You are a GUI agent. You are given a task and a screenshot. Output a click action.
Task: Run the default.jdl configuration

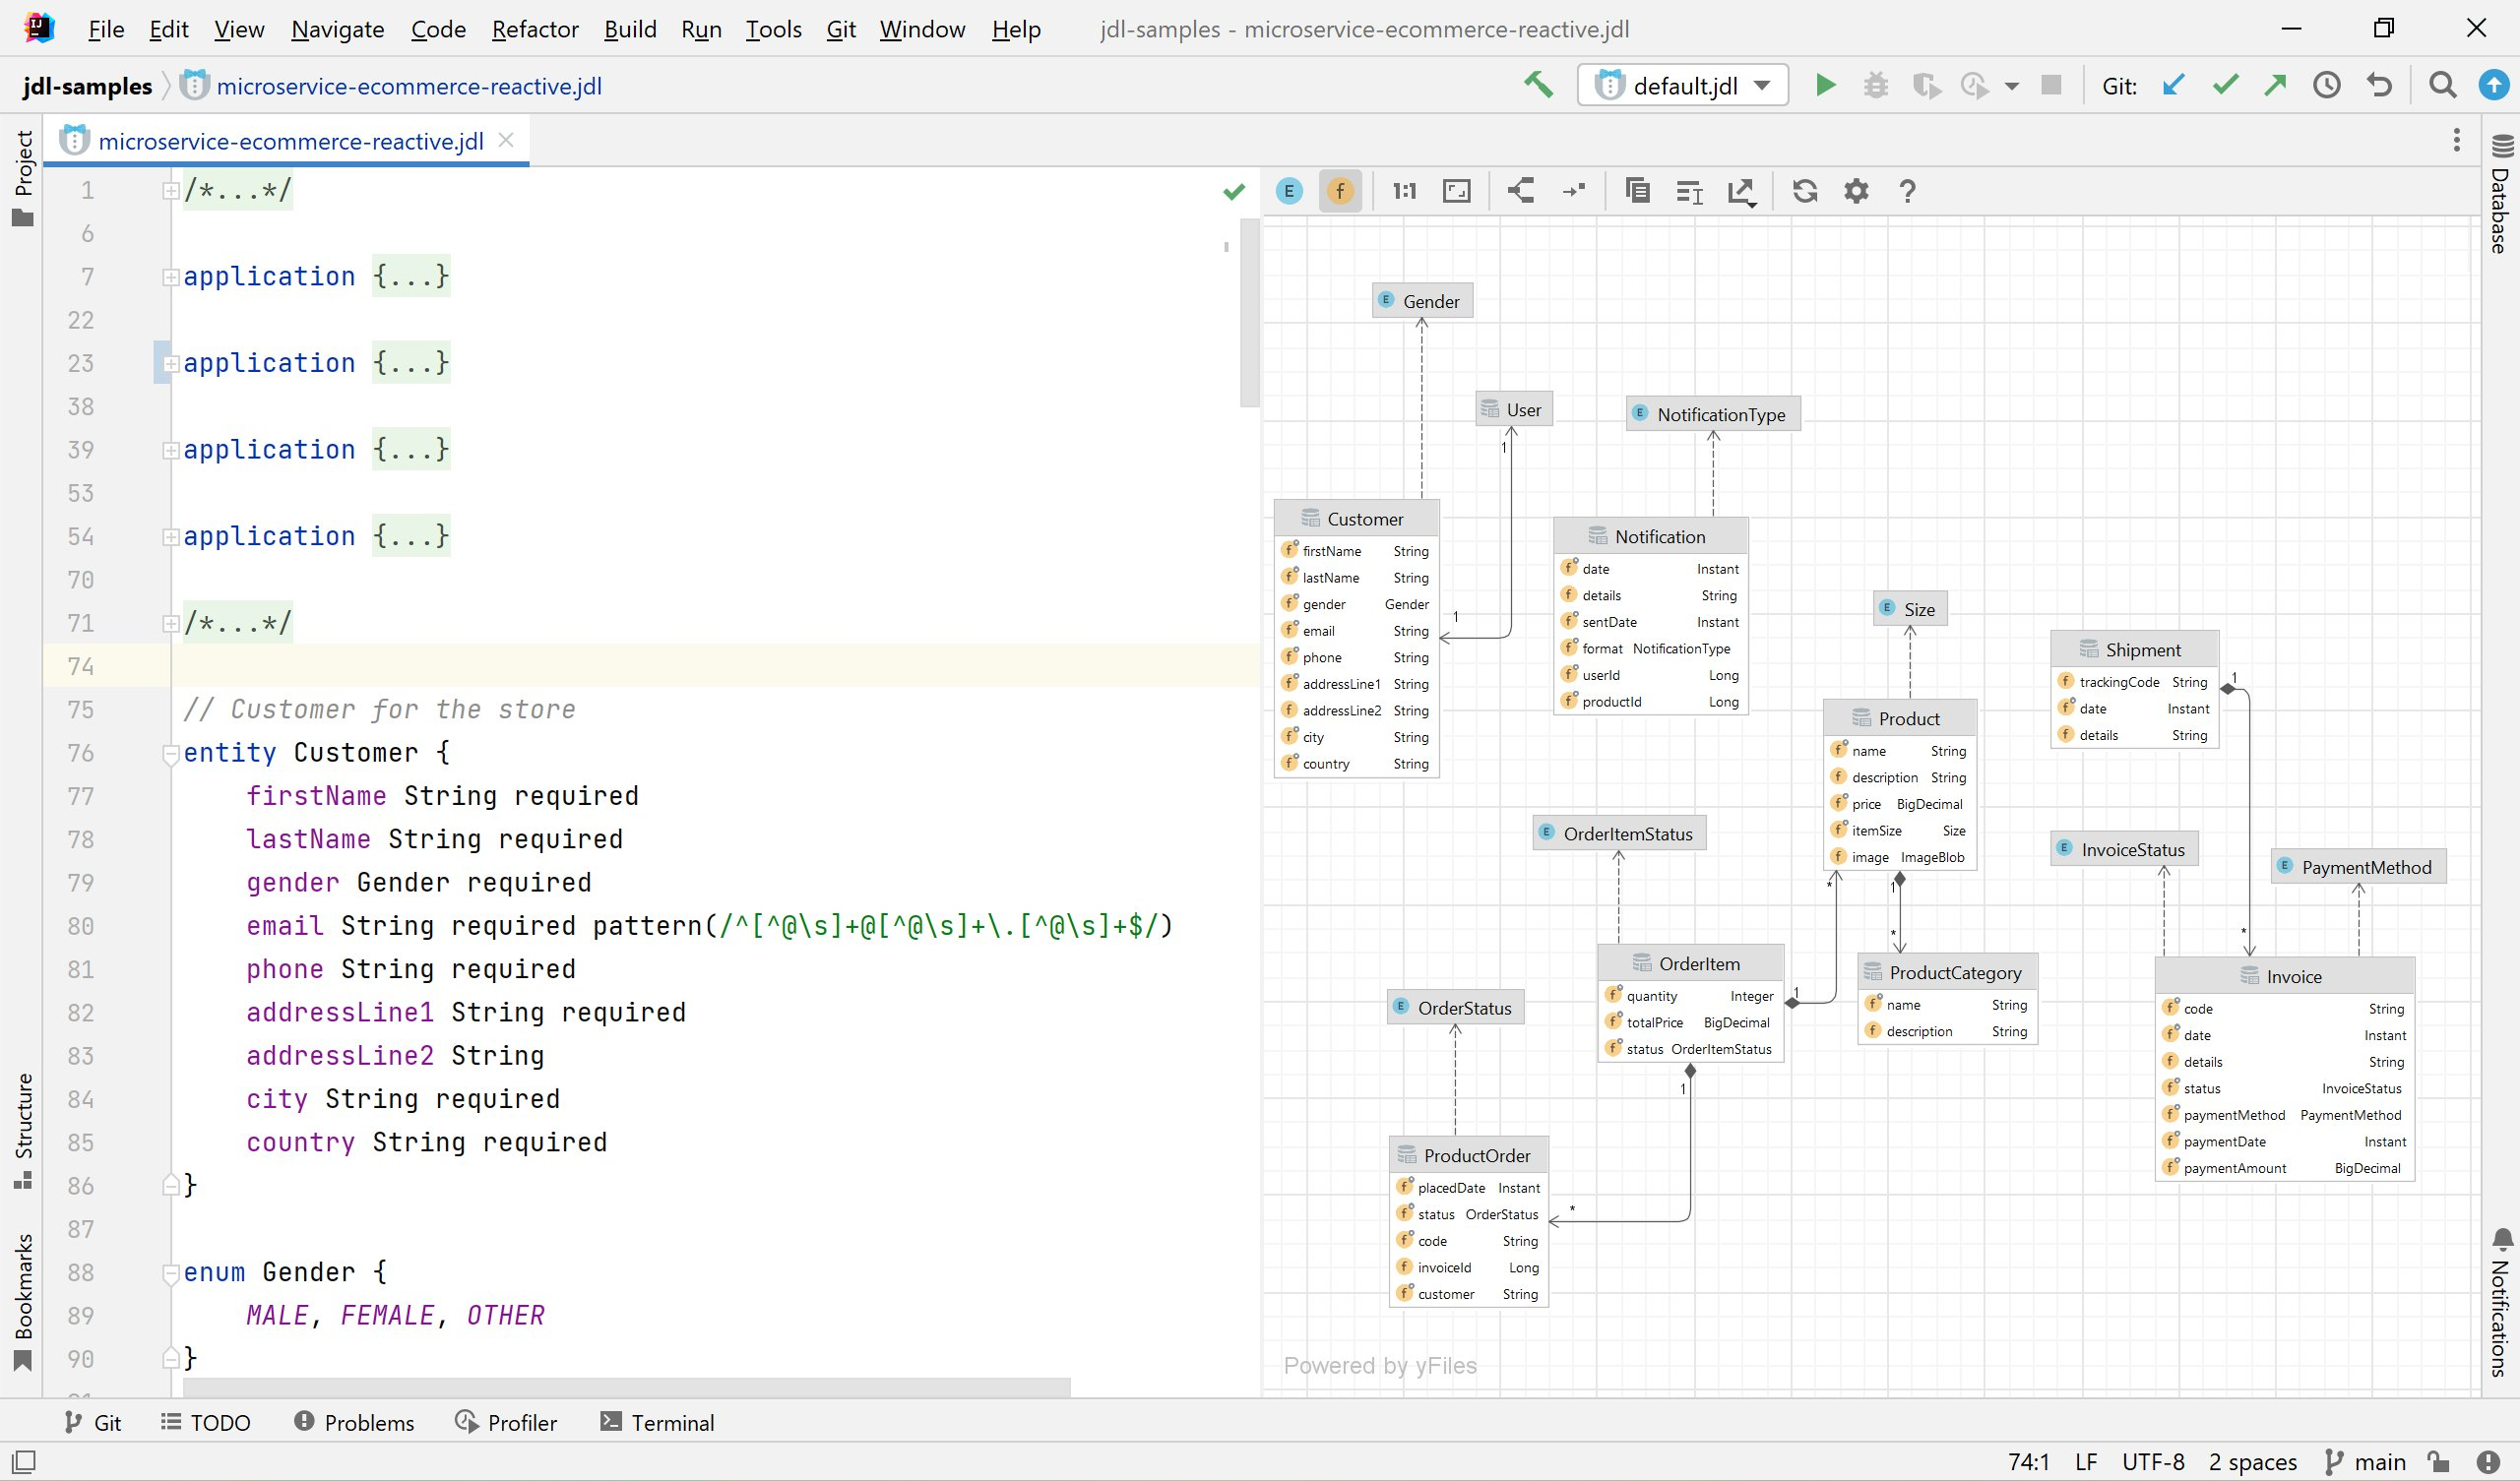(x=1825, y=85)
